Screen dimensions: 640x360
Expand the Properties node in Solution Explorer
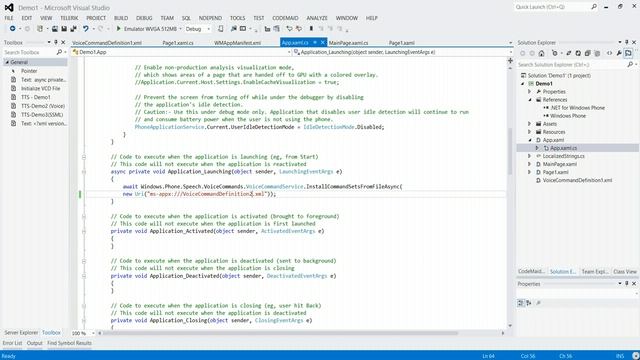[x=530, y=92]
